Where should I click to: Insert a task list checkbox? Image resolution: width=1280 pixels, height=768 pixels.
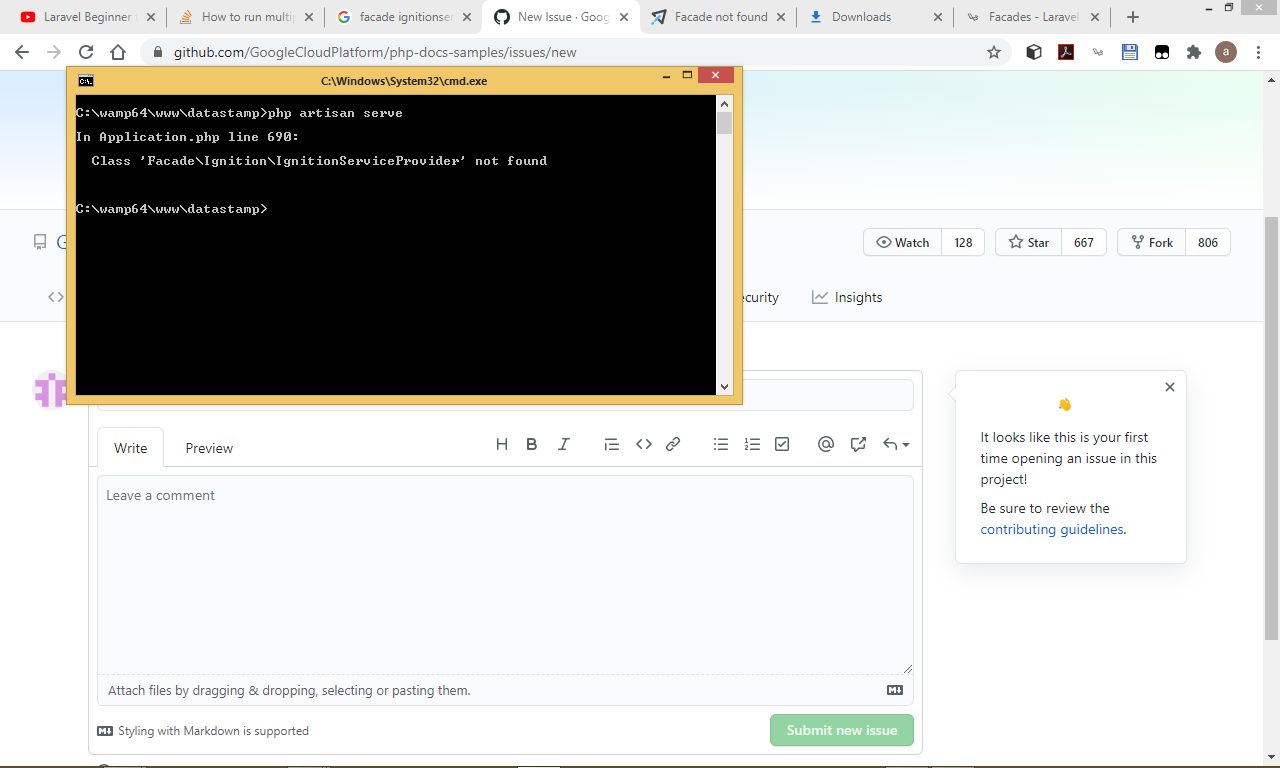pyautogui.click(x=781, y=444)
